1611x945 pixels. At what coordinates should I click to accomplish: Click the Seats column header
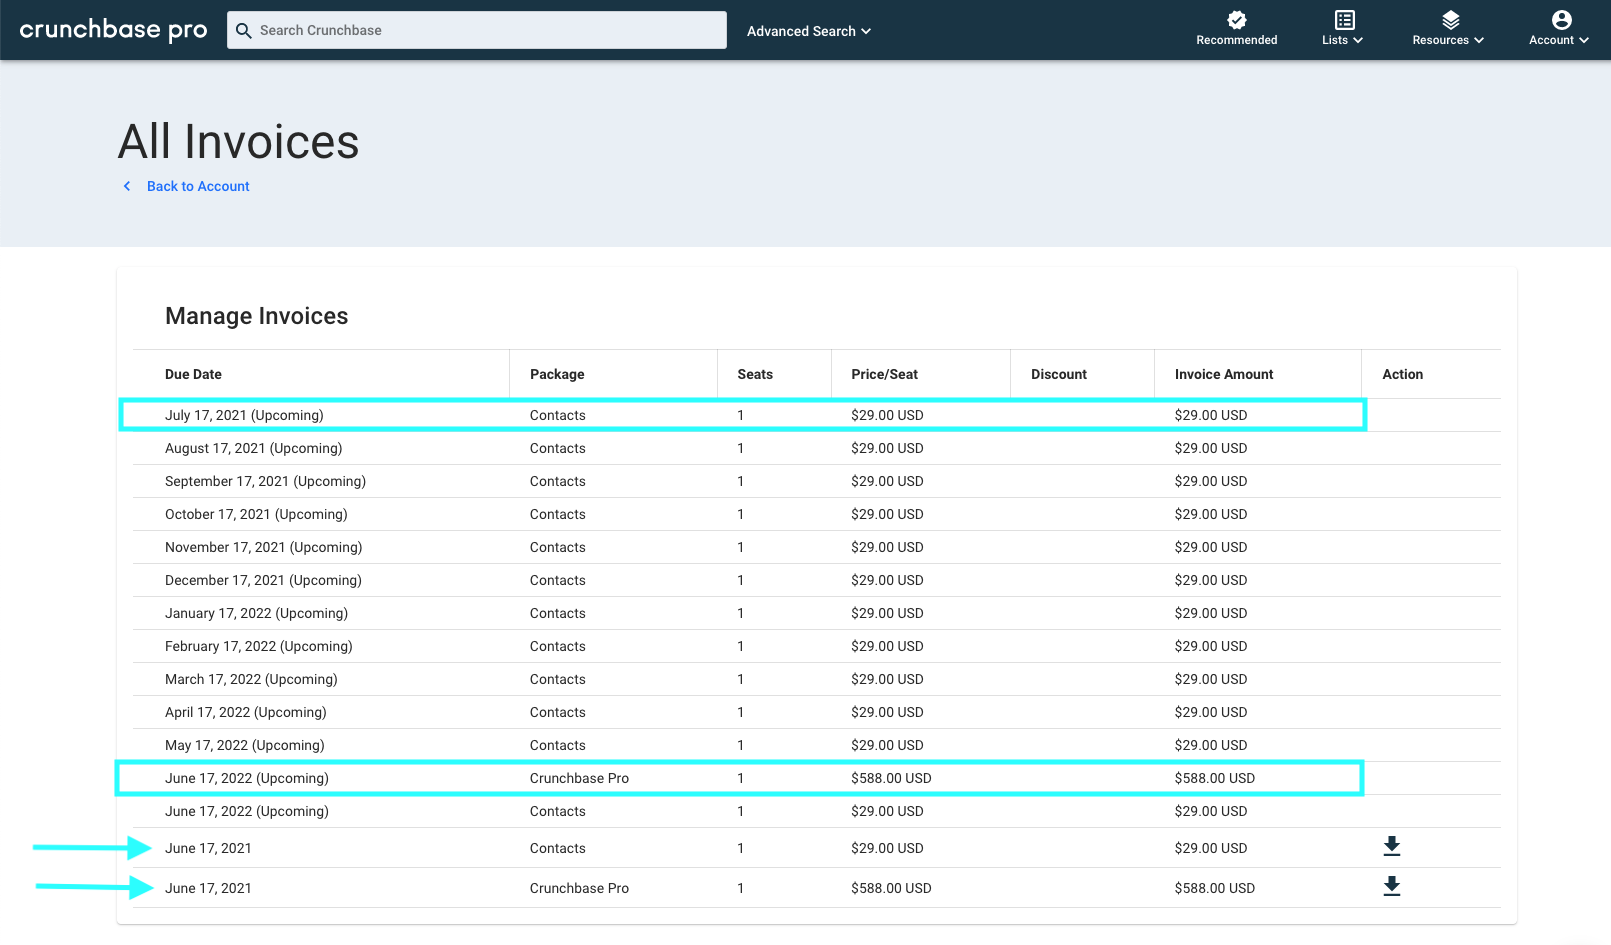coord(755,374)
